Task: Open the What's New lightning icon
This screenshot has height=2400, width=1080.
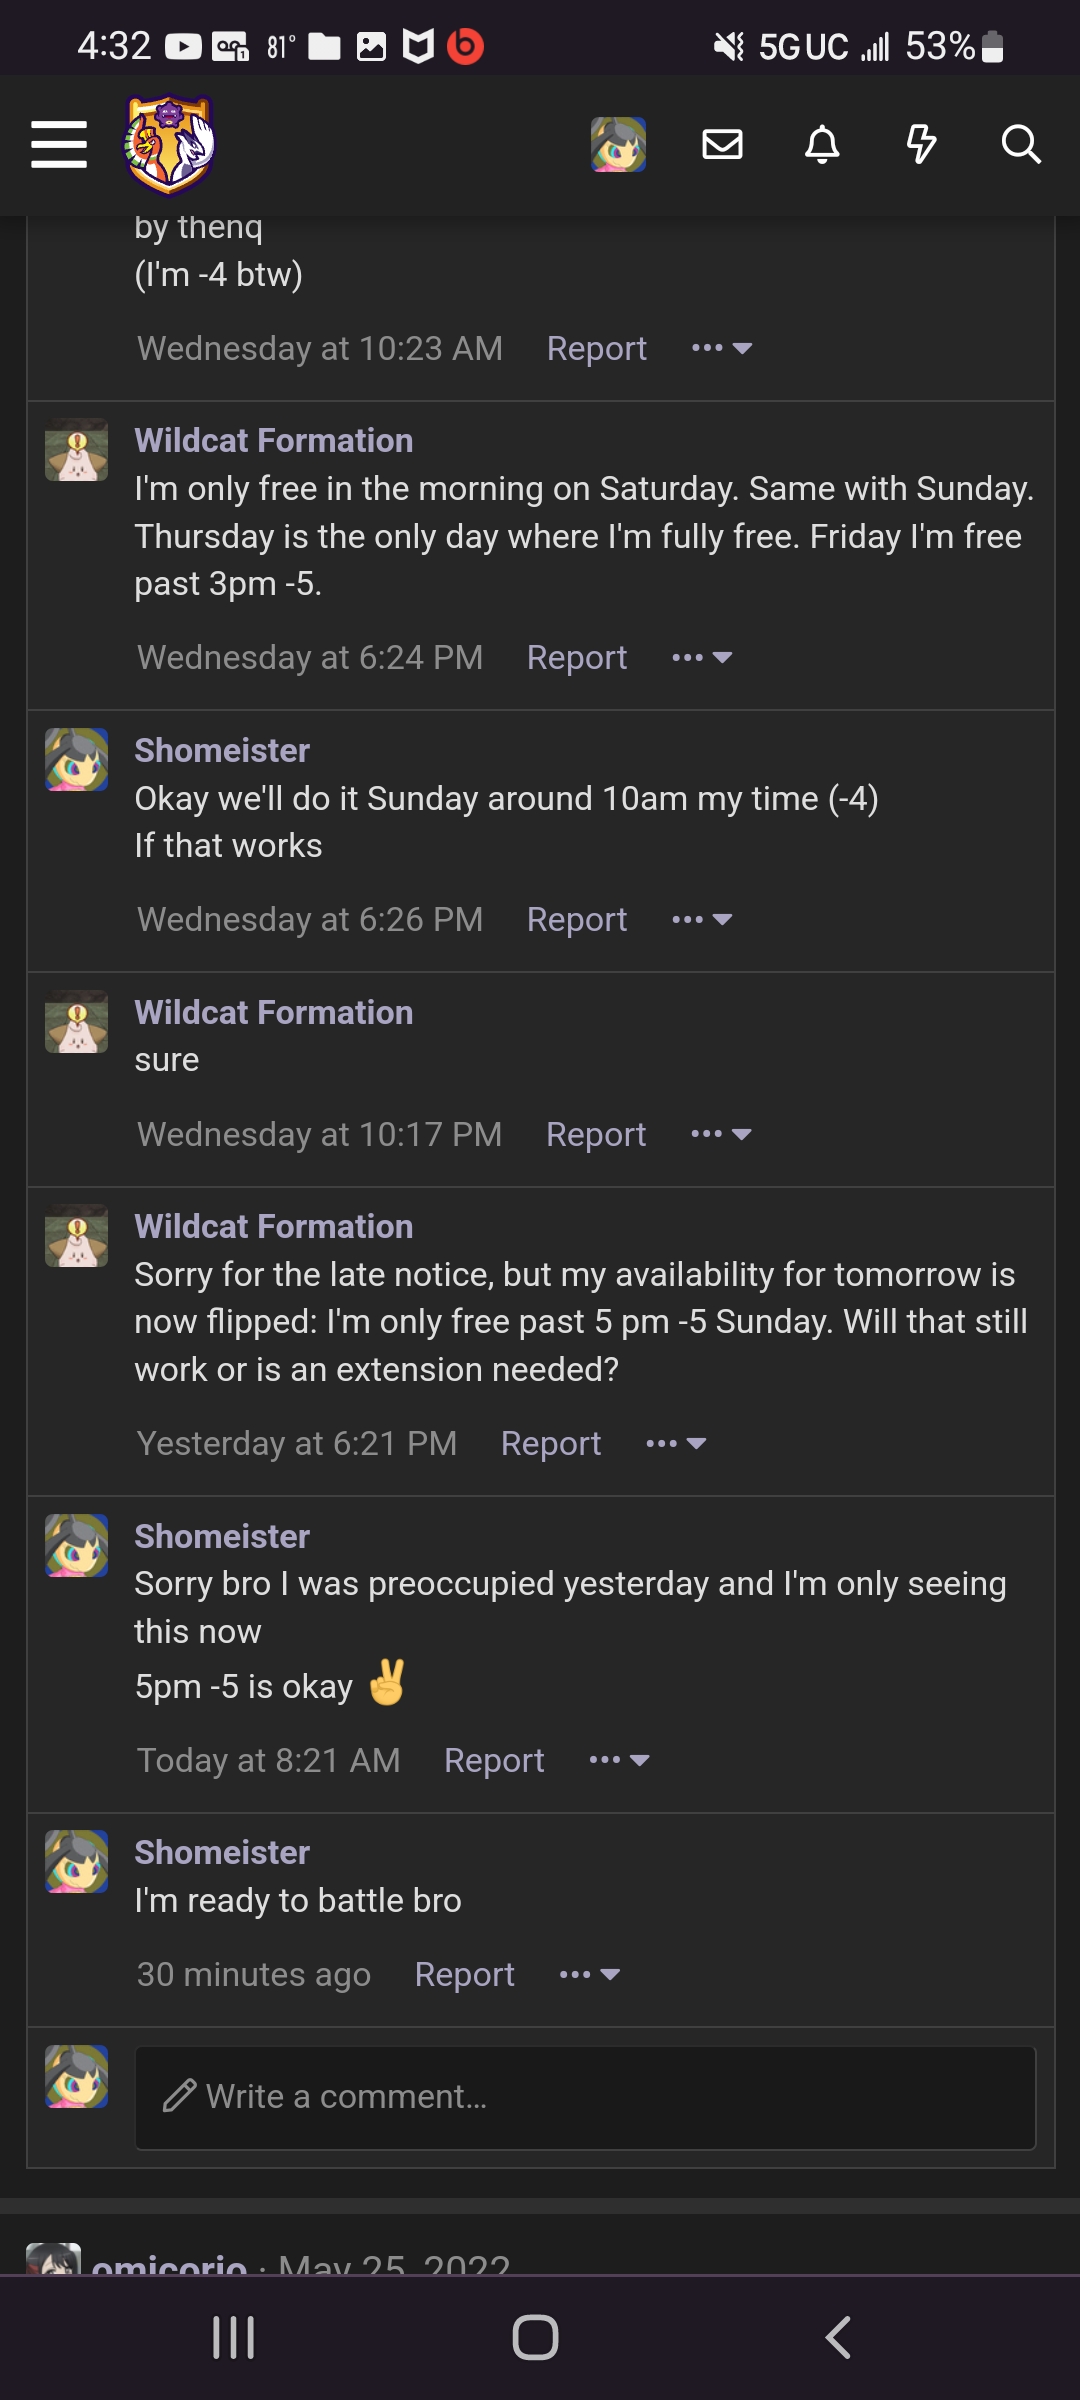Action: (x=921, y=144)
